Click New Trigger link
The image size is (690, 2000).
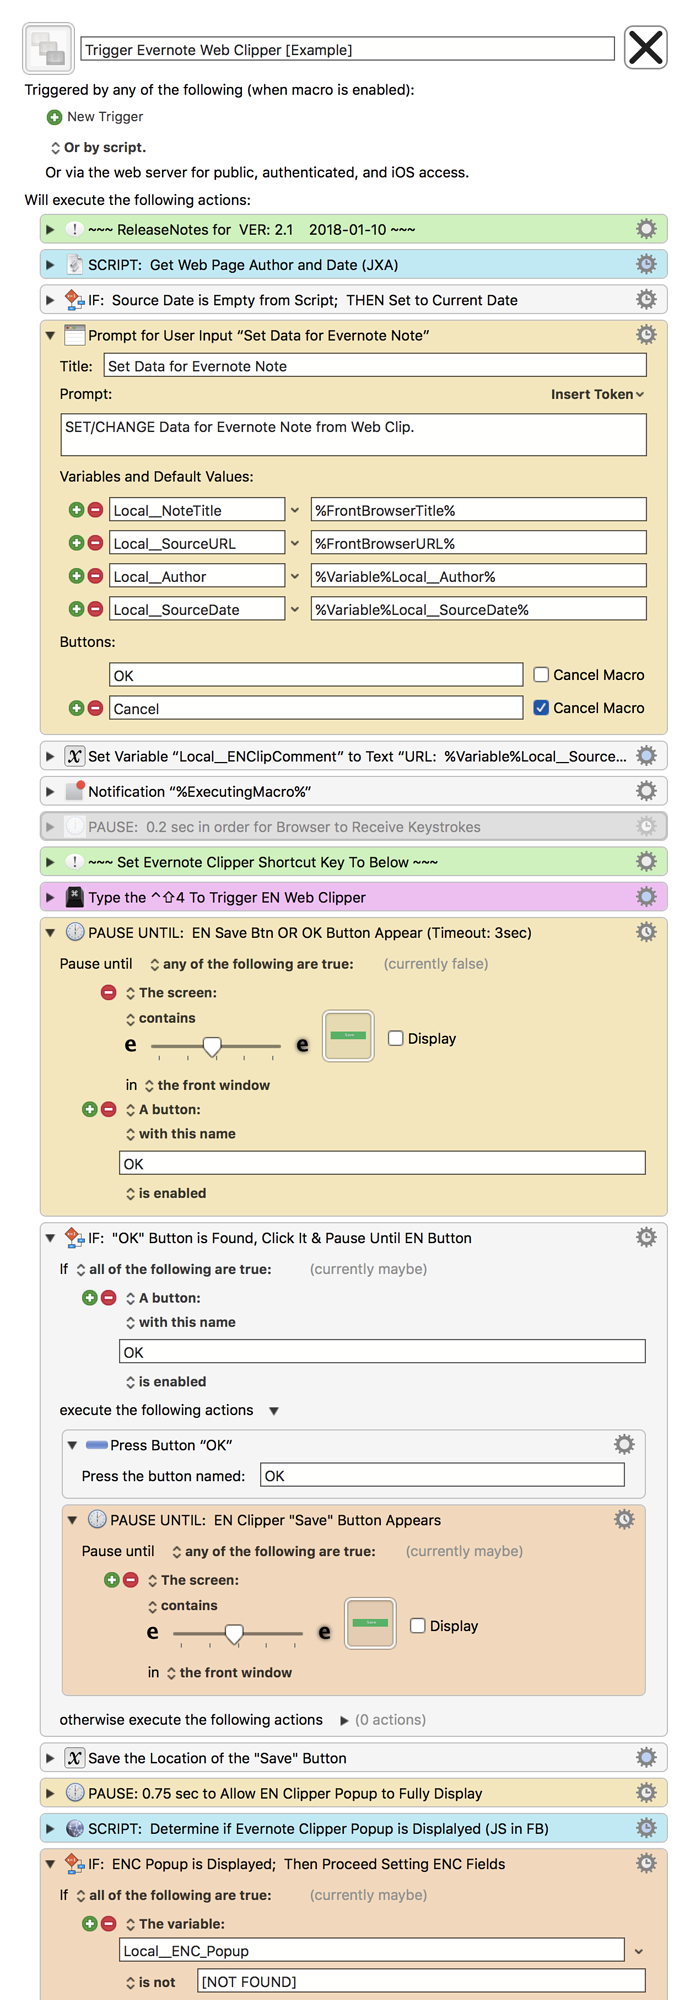pyautogui.click(x=105, y=117)
